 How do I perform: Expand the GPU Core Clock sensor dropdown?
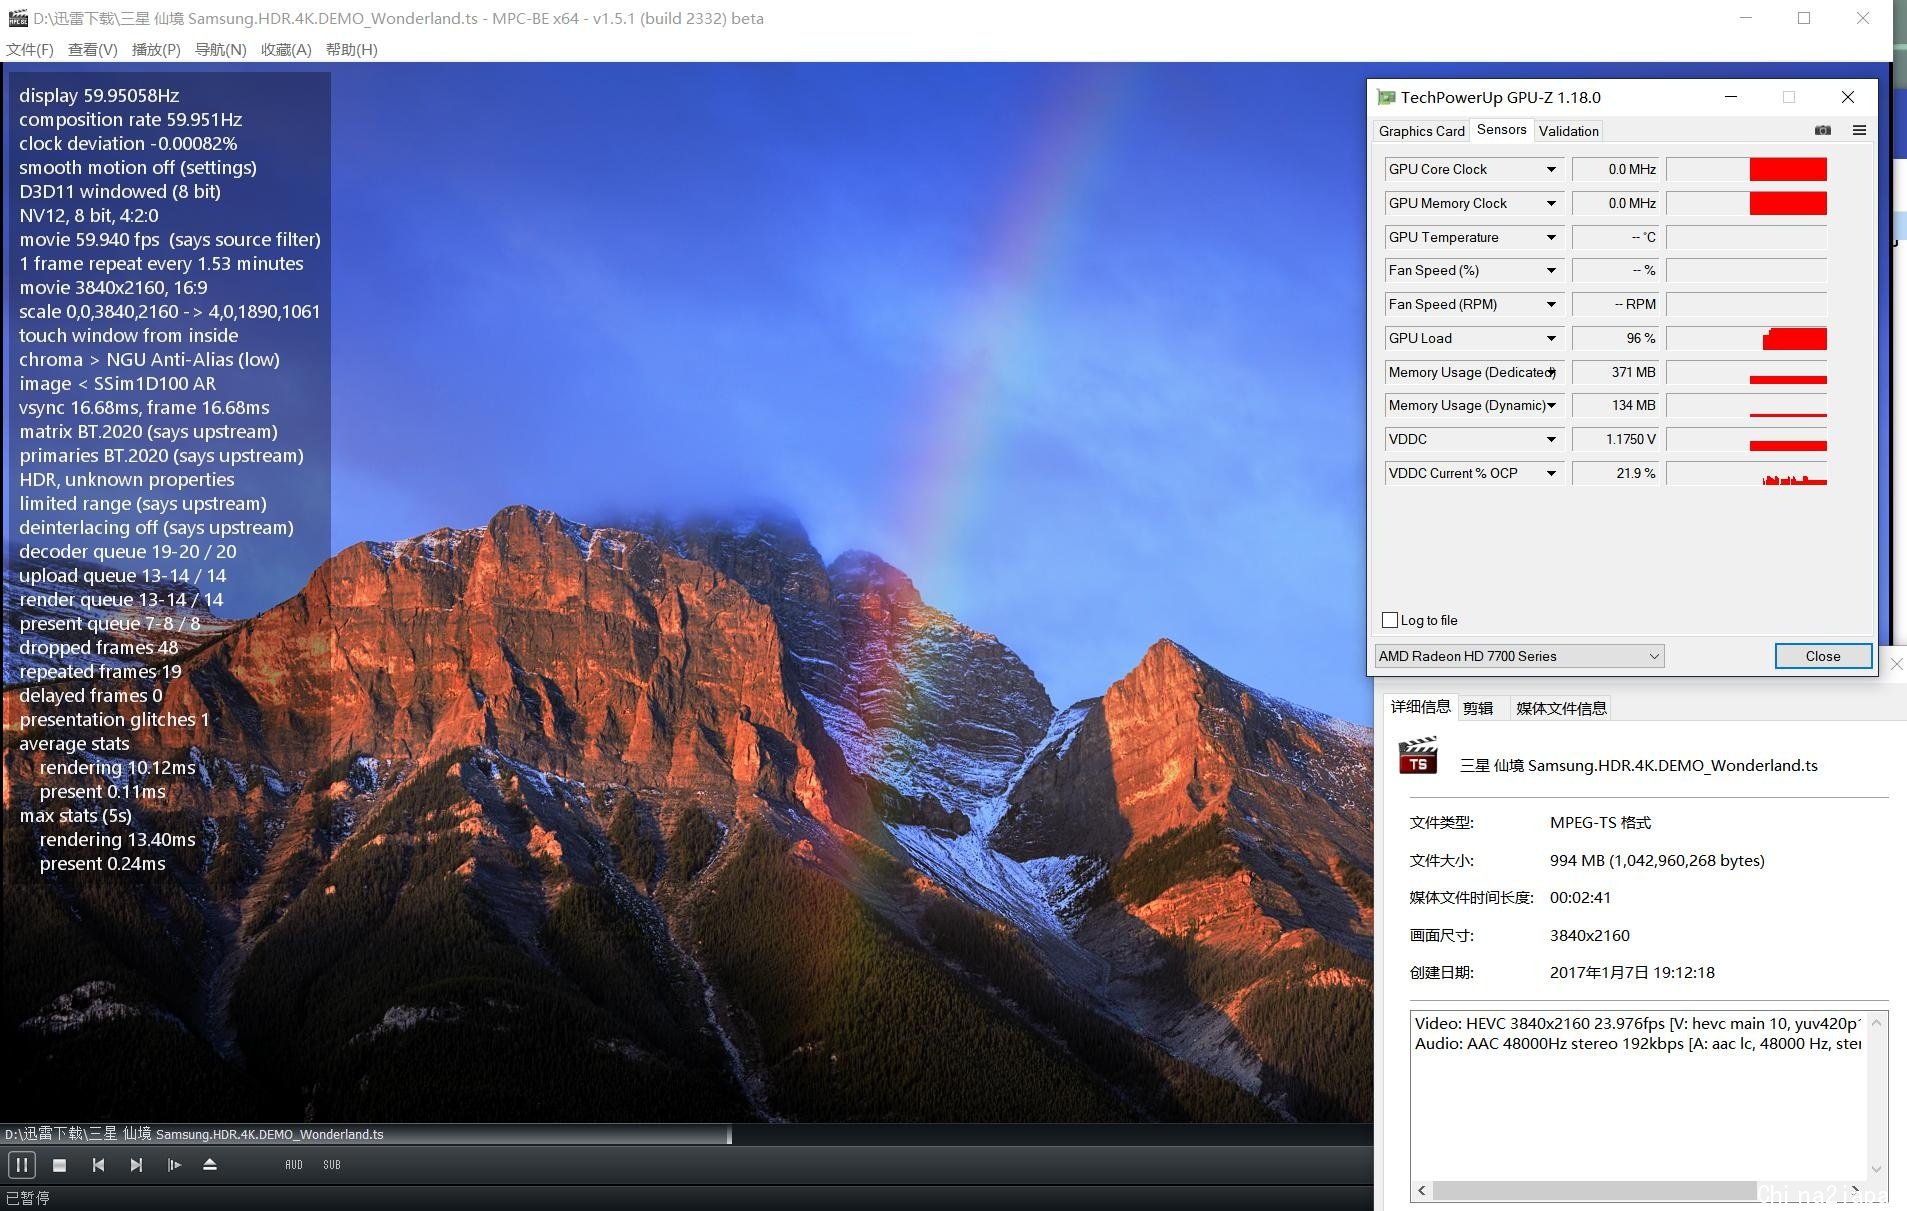pos(1551,170)
